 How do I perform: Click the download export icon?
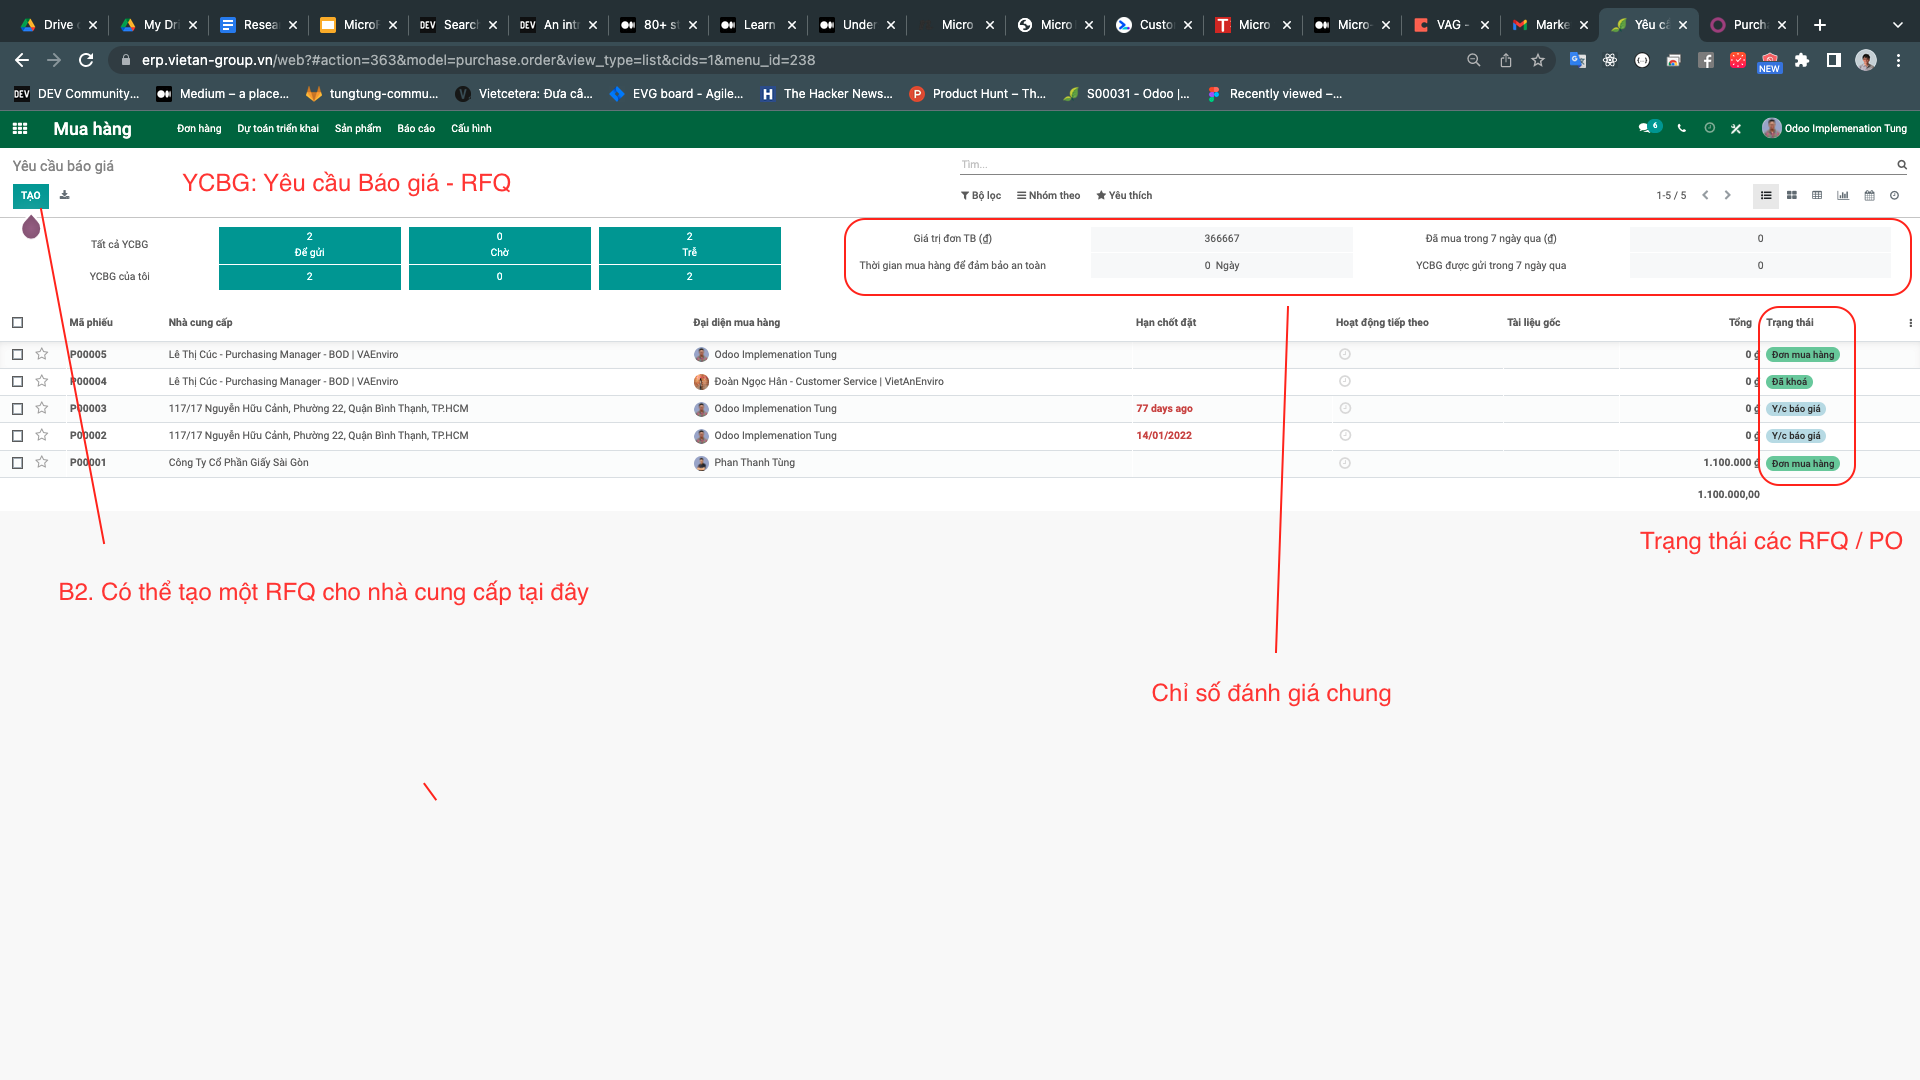pyautogui.click(x=65, y=196)
